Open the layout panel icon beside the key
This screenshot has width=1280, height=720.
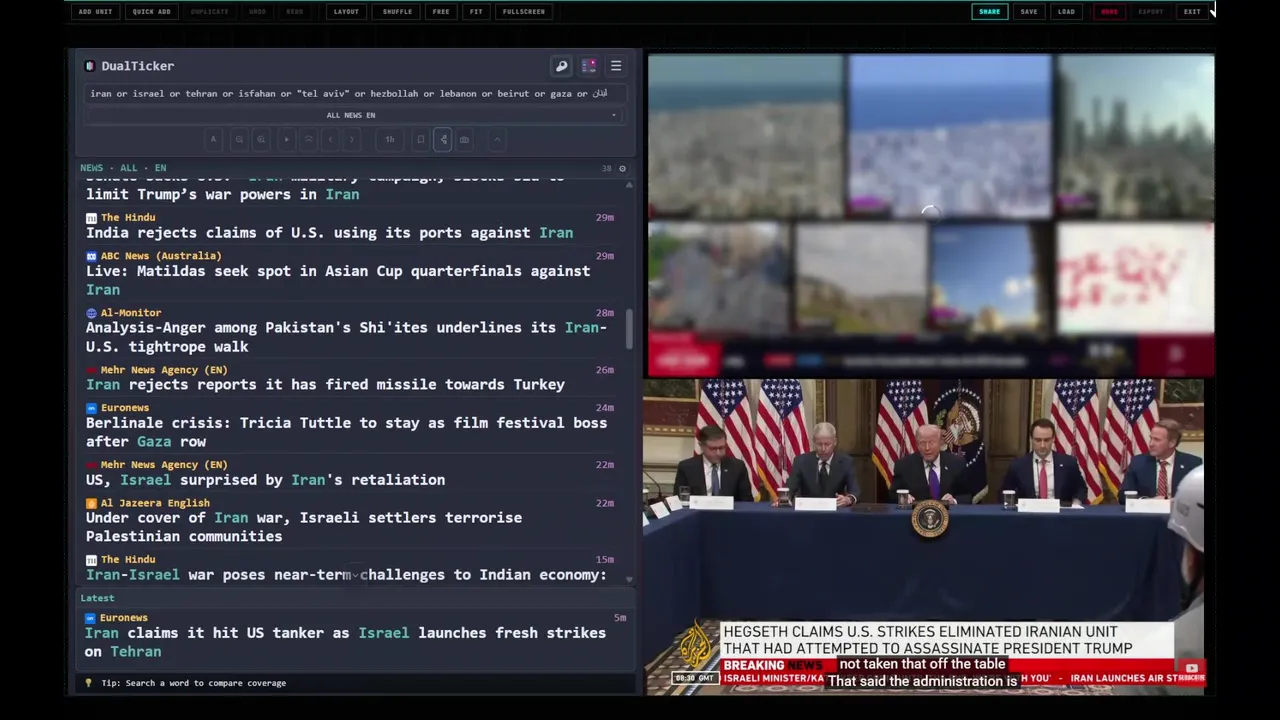[x=589, y=66]
